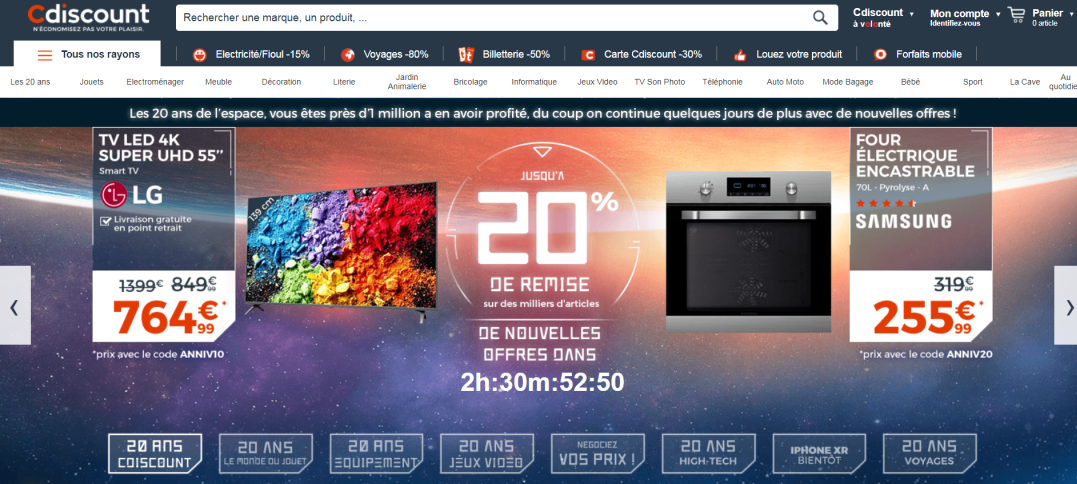Click the Cdiscount logo

[88, 17]
